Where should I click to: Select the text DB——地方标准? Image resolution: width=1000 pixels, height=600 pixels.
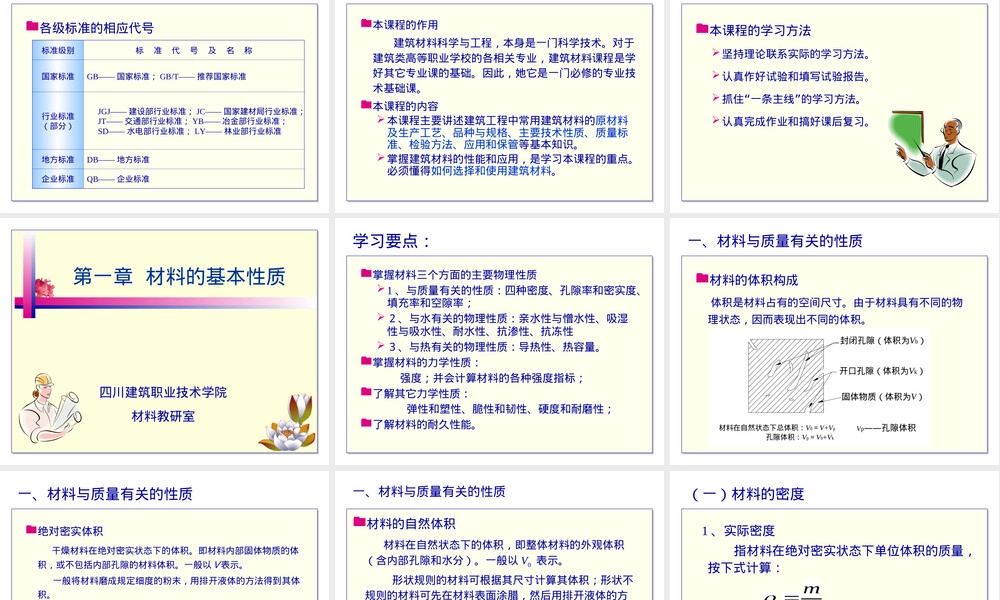(x=118, y=159)
